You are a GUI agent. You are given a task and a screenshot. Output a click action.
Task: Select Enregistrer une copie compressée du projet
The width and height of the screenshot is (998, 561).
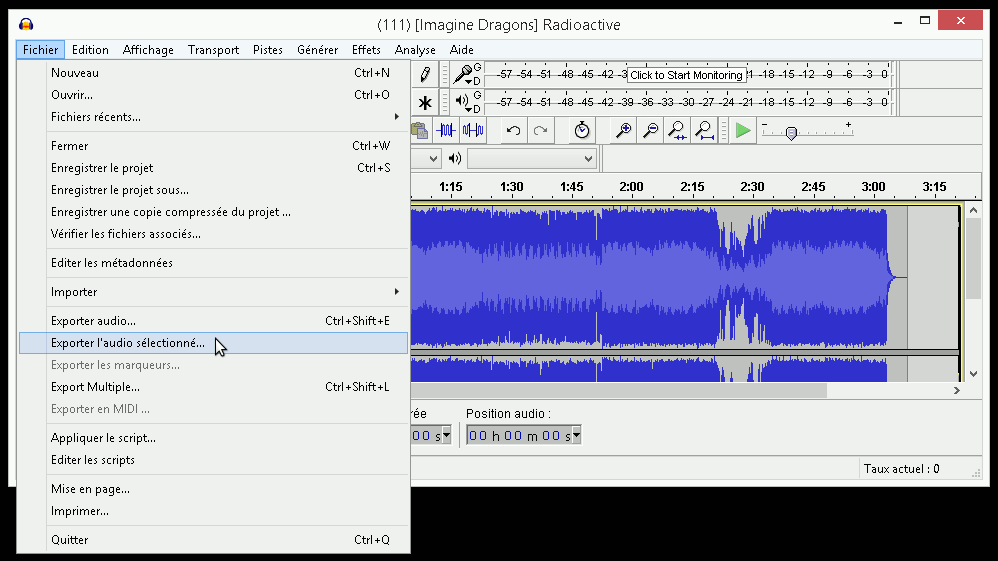pyautogui.click(x=213, y=212)
